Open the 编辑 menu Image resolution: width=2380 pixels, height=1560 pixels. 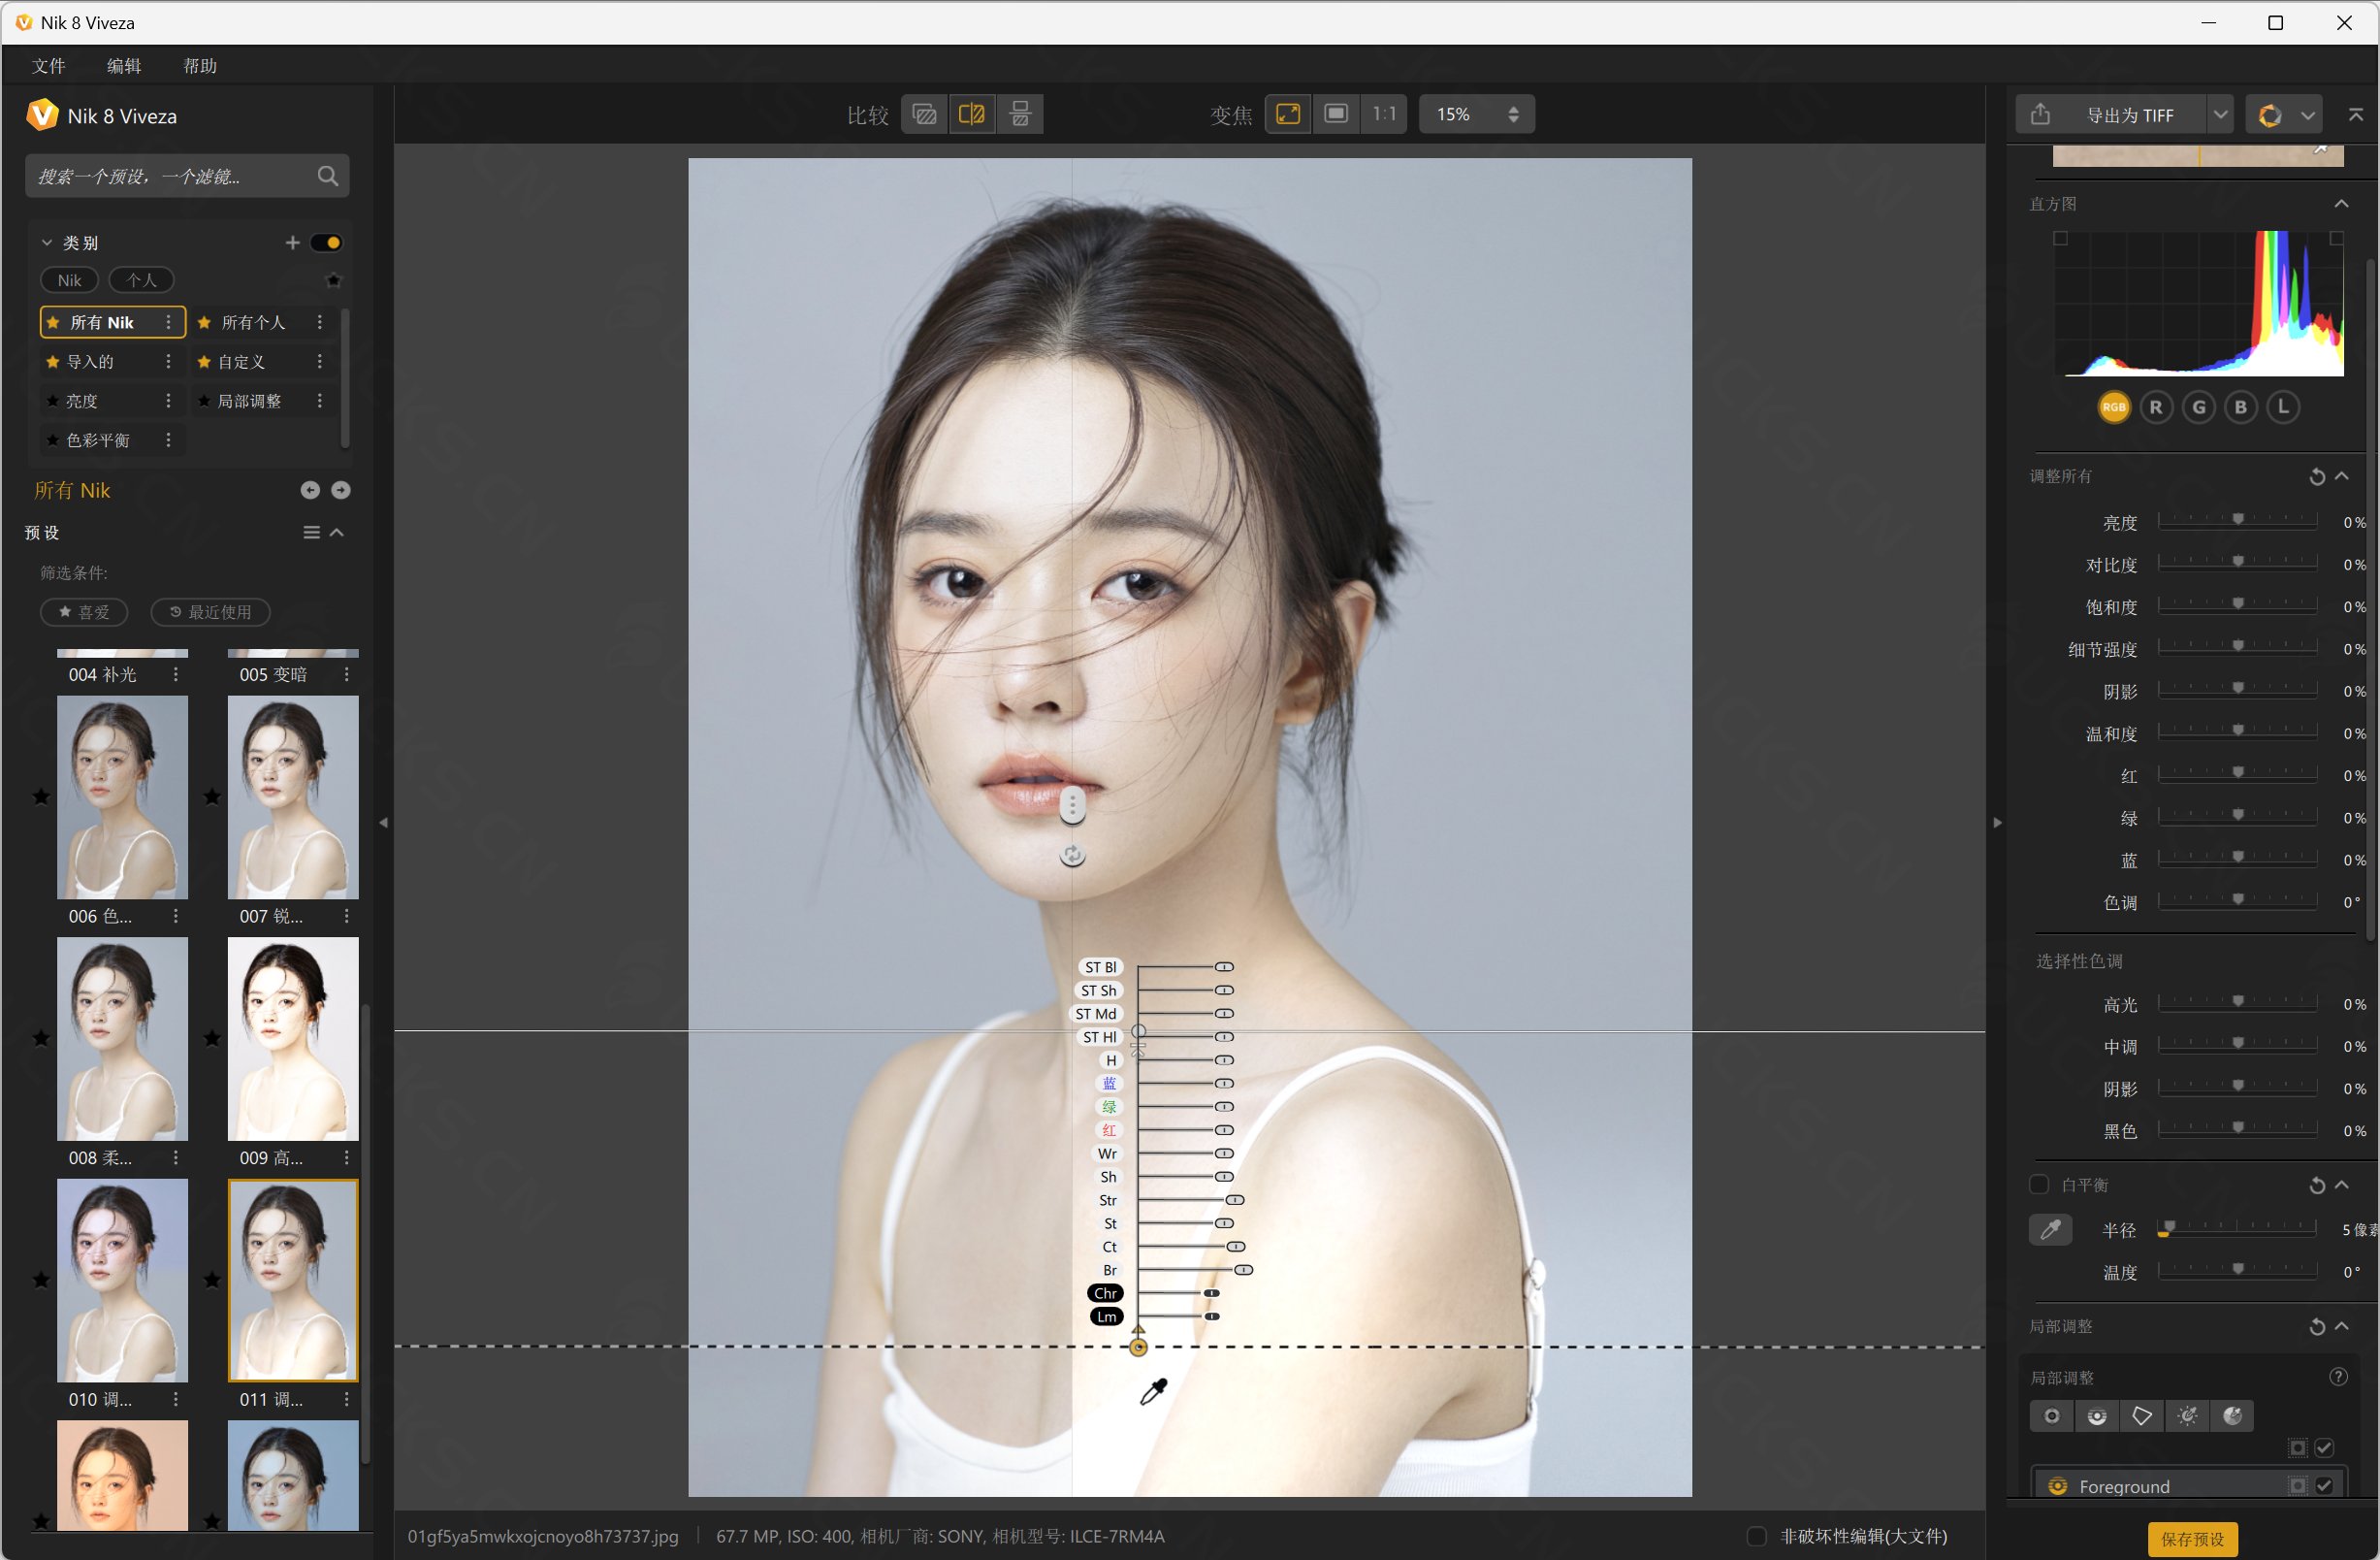[x=124, y=66]
